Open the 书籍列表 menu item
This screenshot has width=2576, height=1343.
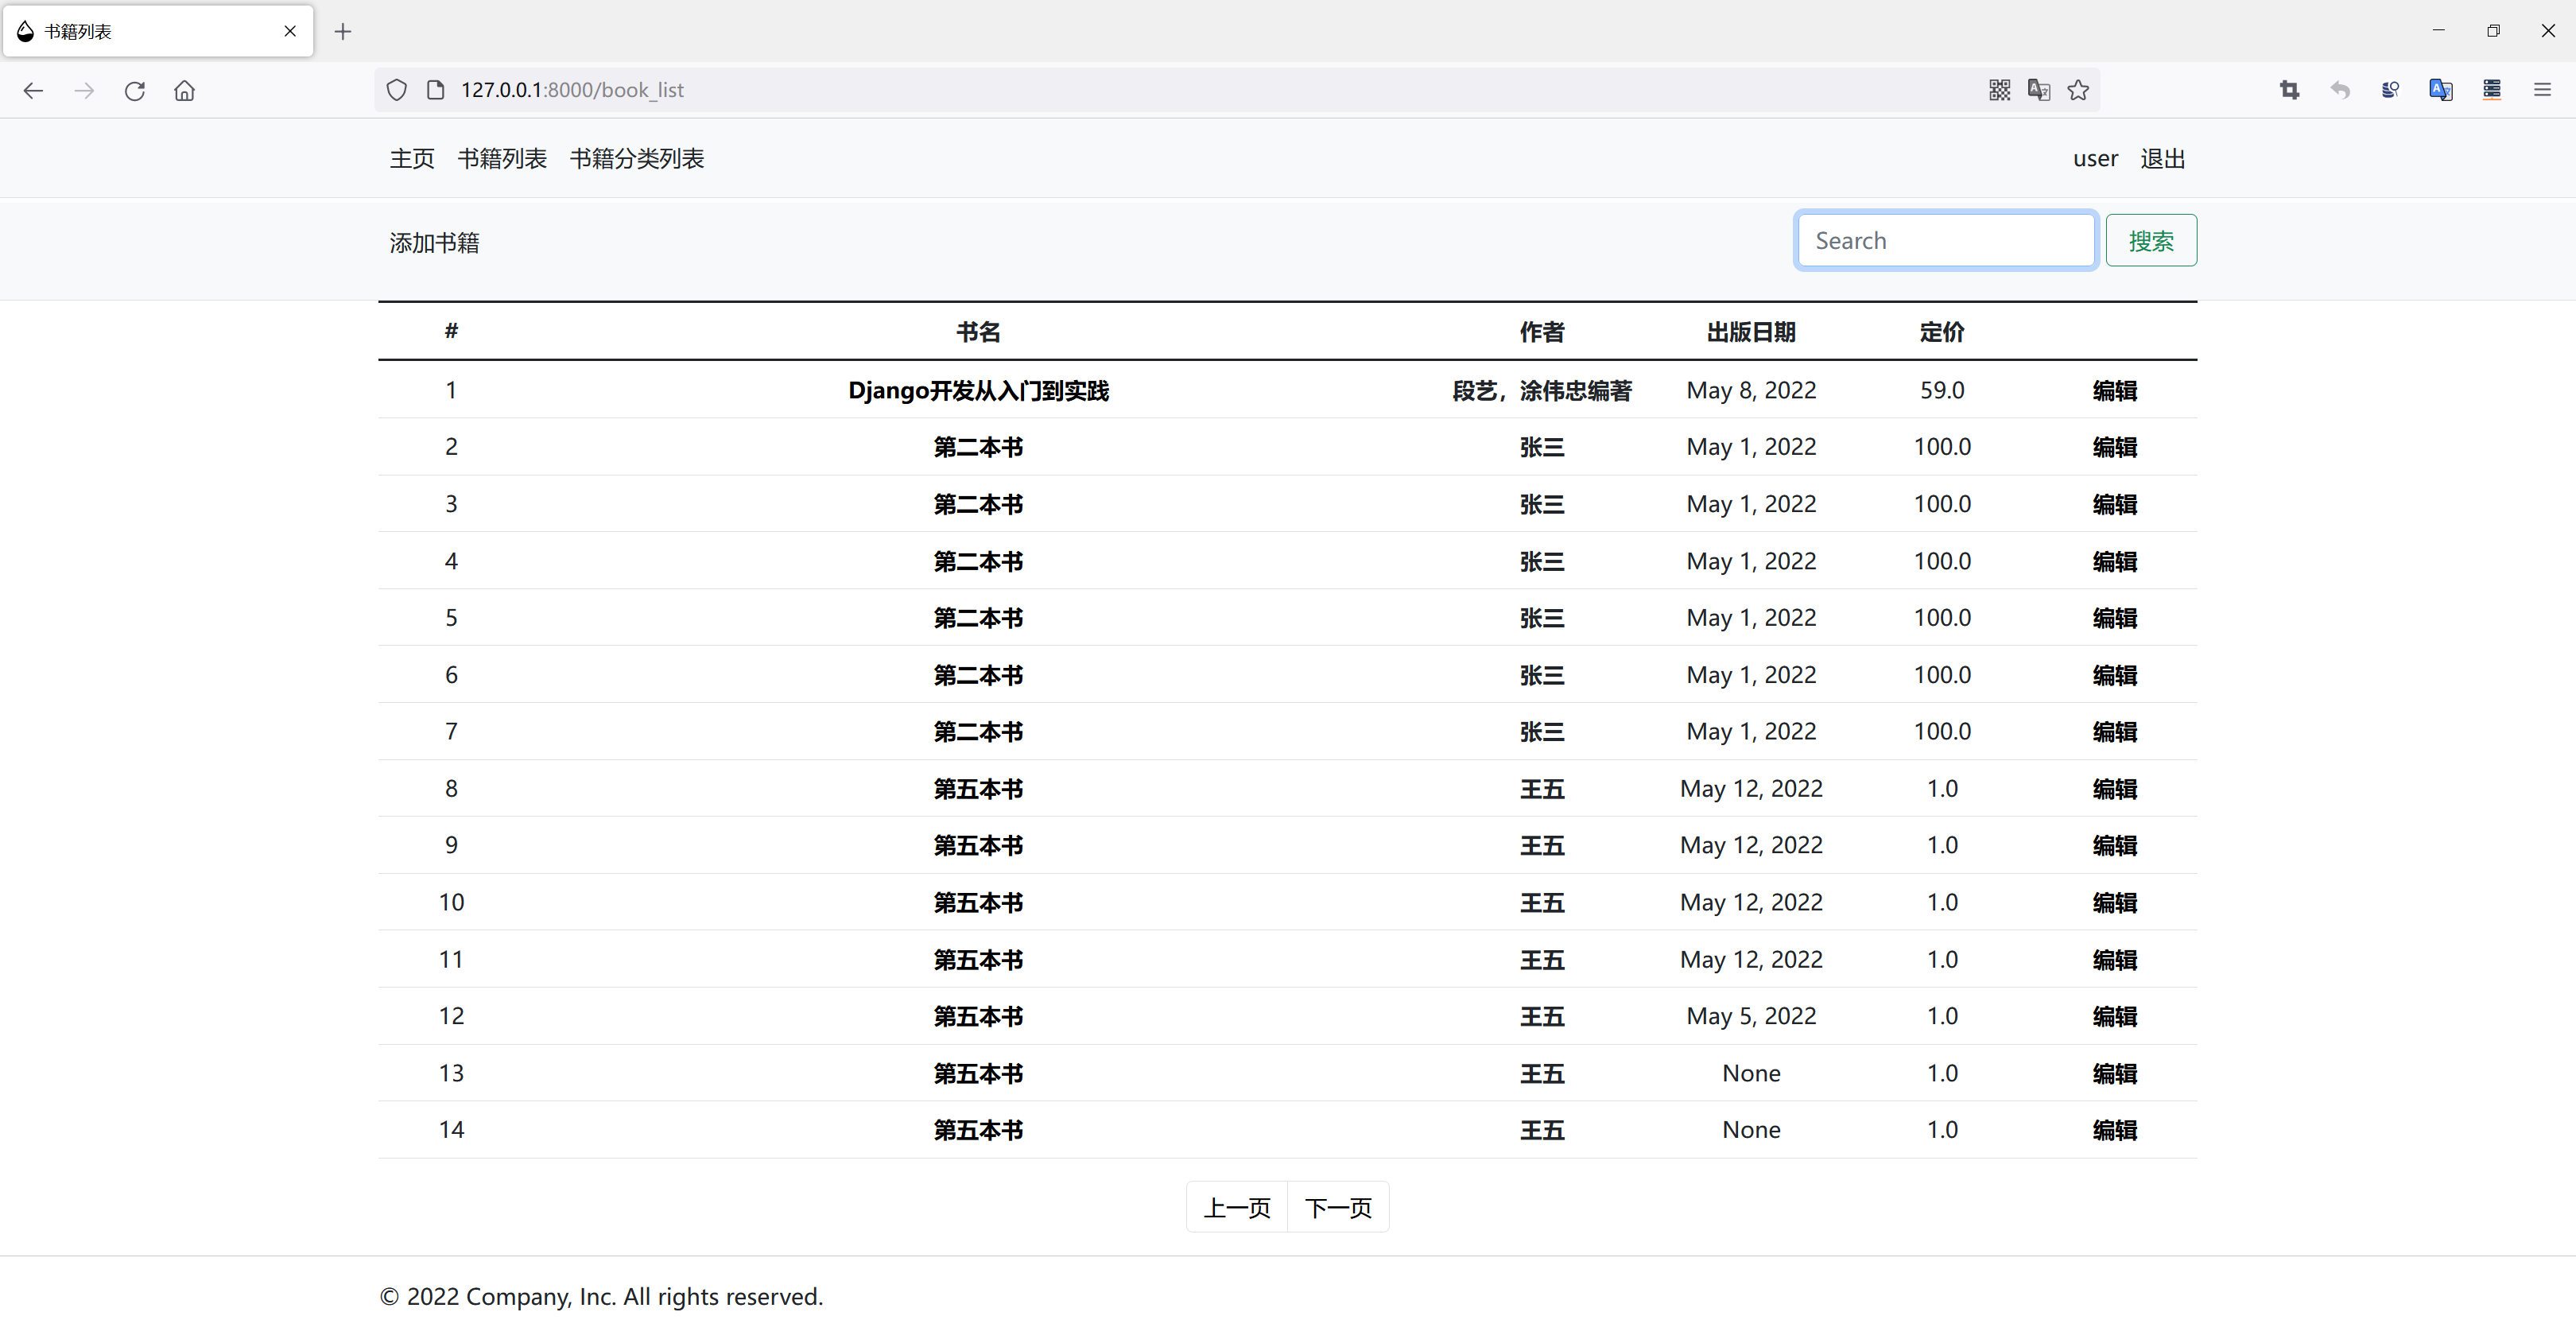click(x=501, y=158)
